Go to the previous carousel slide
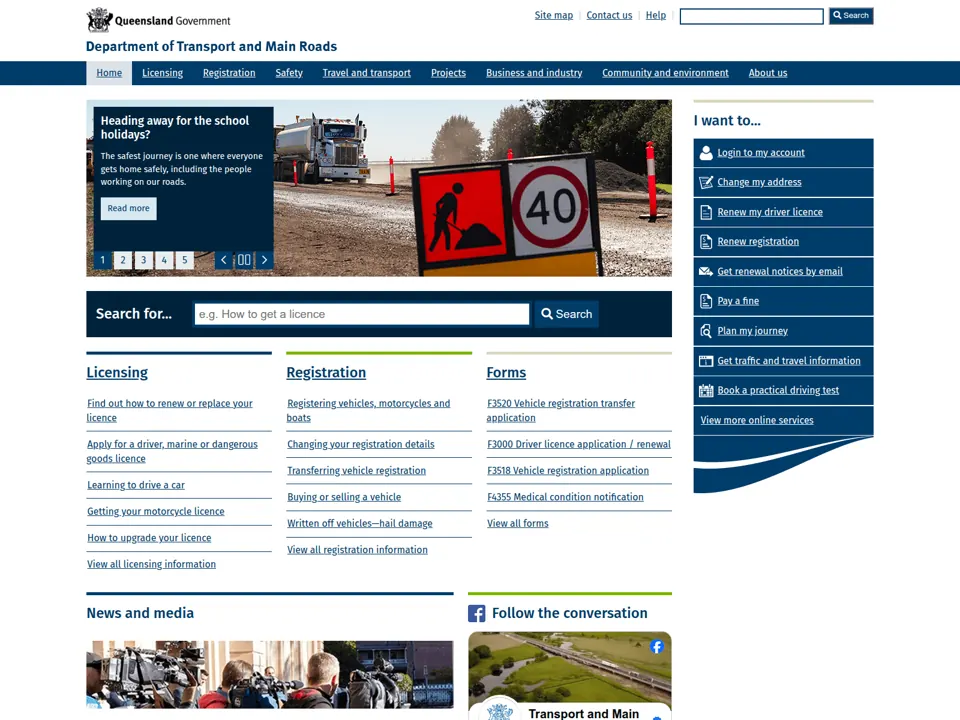 [x=223, y=260]
